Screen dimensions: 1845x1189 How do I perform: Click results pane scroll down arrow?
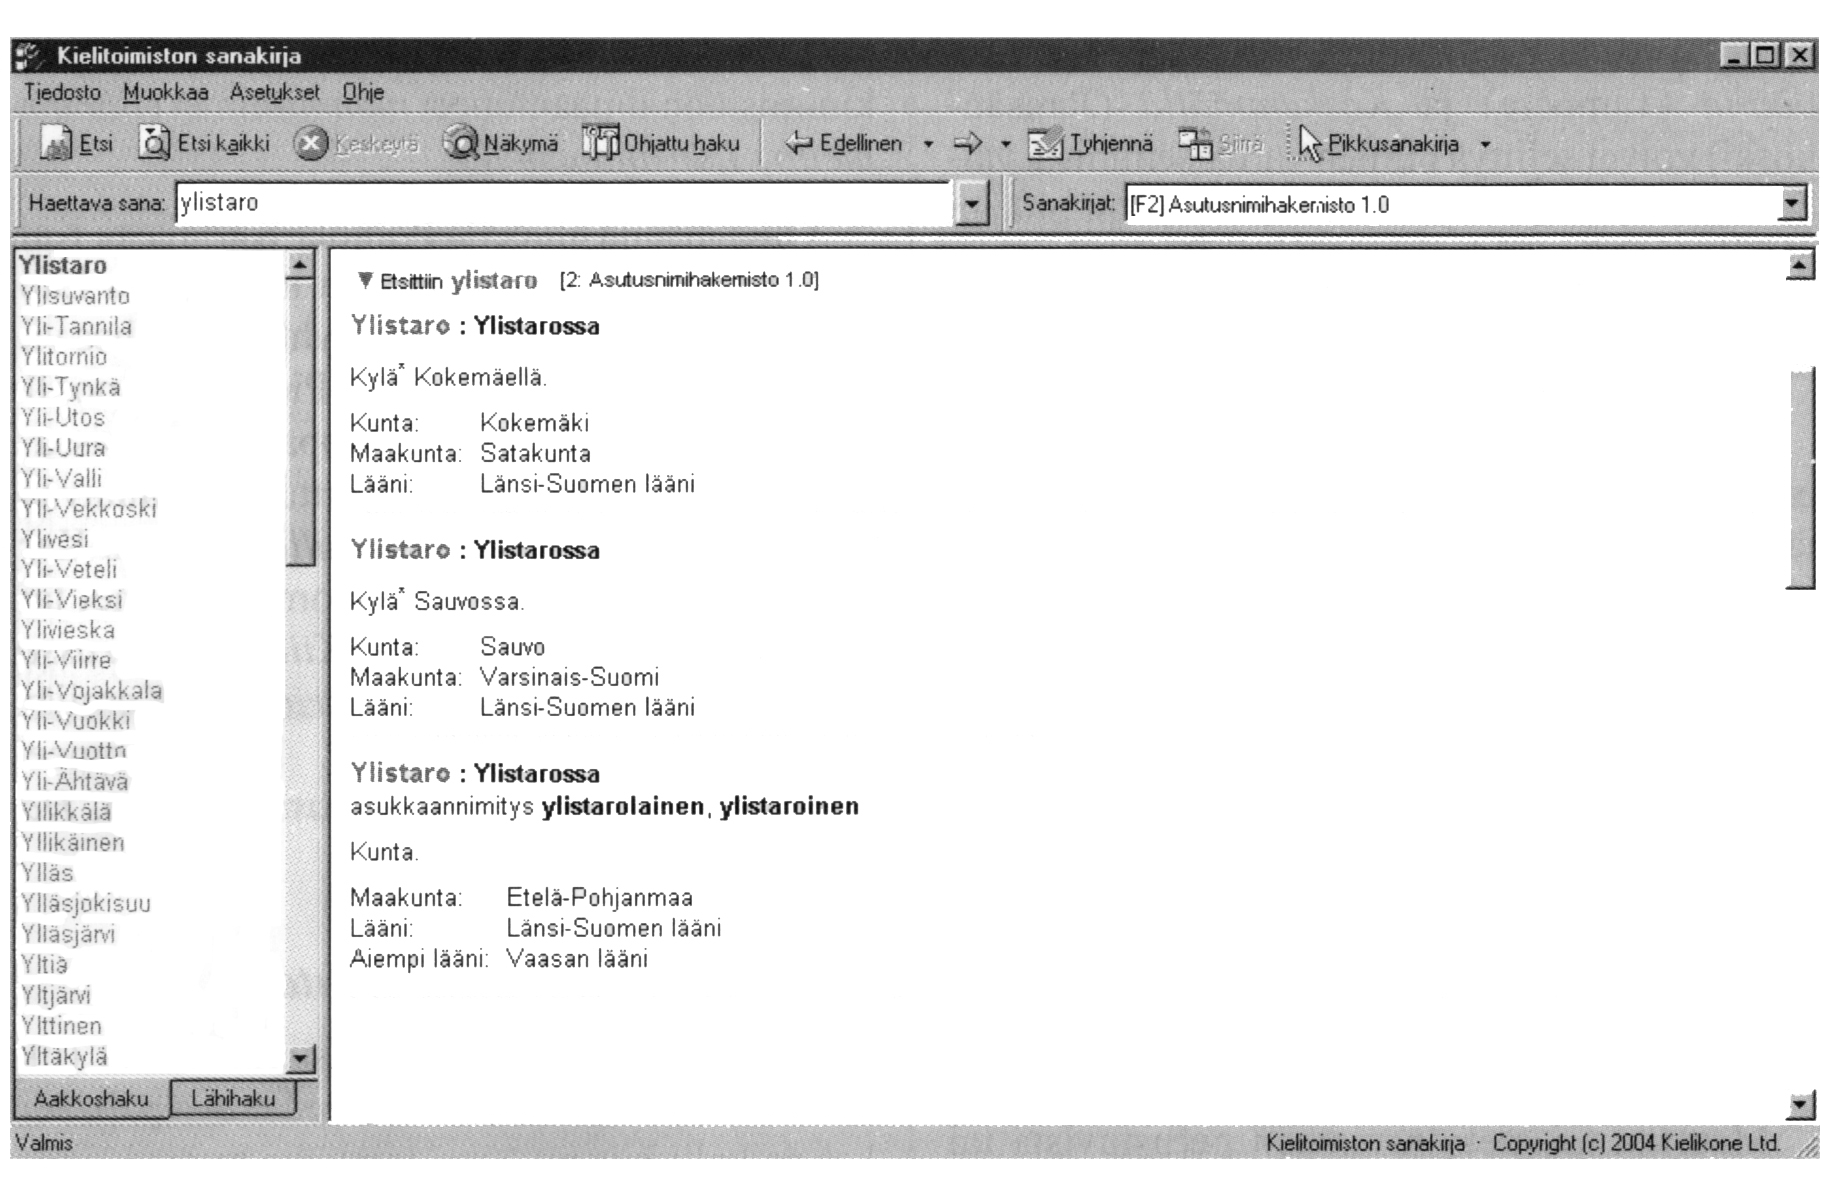1800,1104
